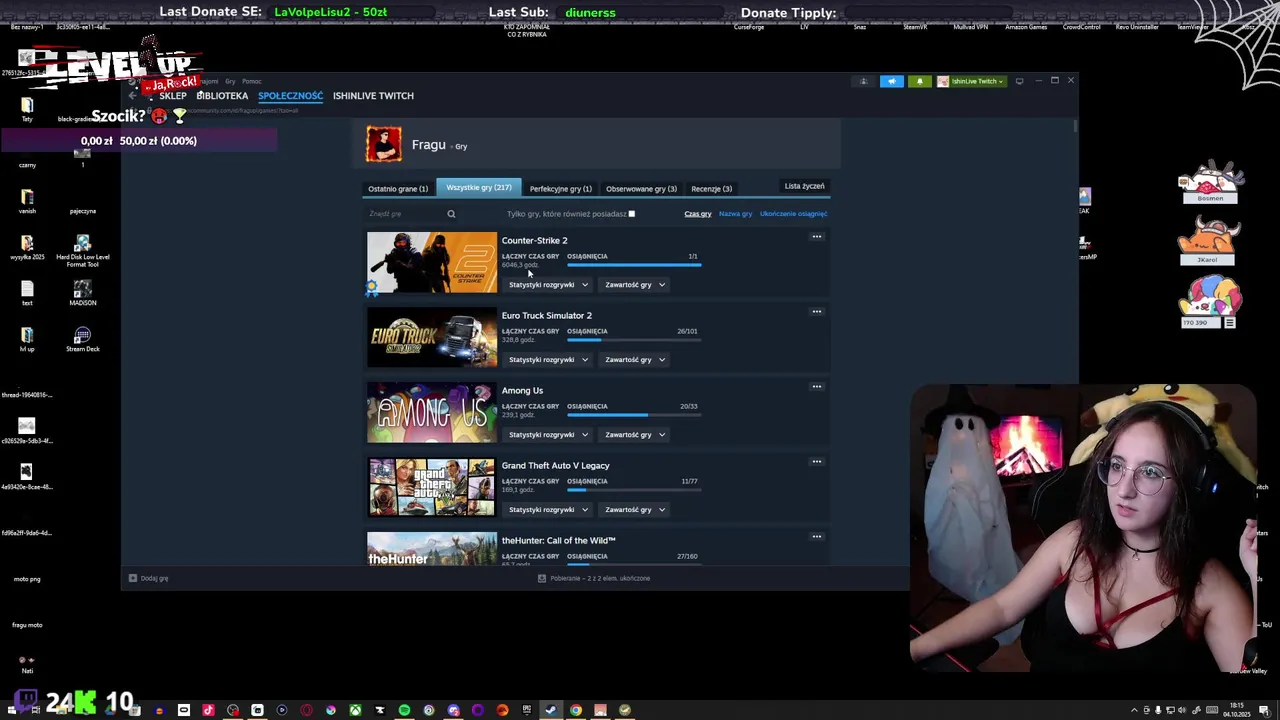Image resolution: width=1280 pixels, height=720 pixels.
Task: Open Stream Deck desktop shortcut
Action: pos(82,340)
